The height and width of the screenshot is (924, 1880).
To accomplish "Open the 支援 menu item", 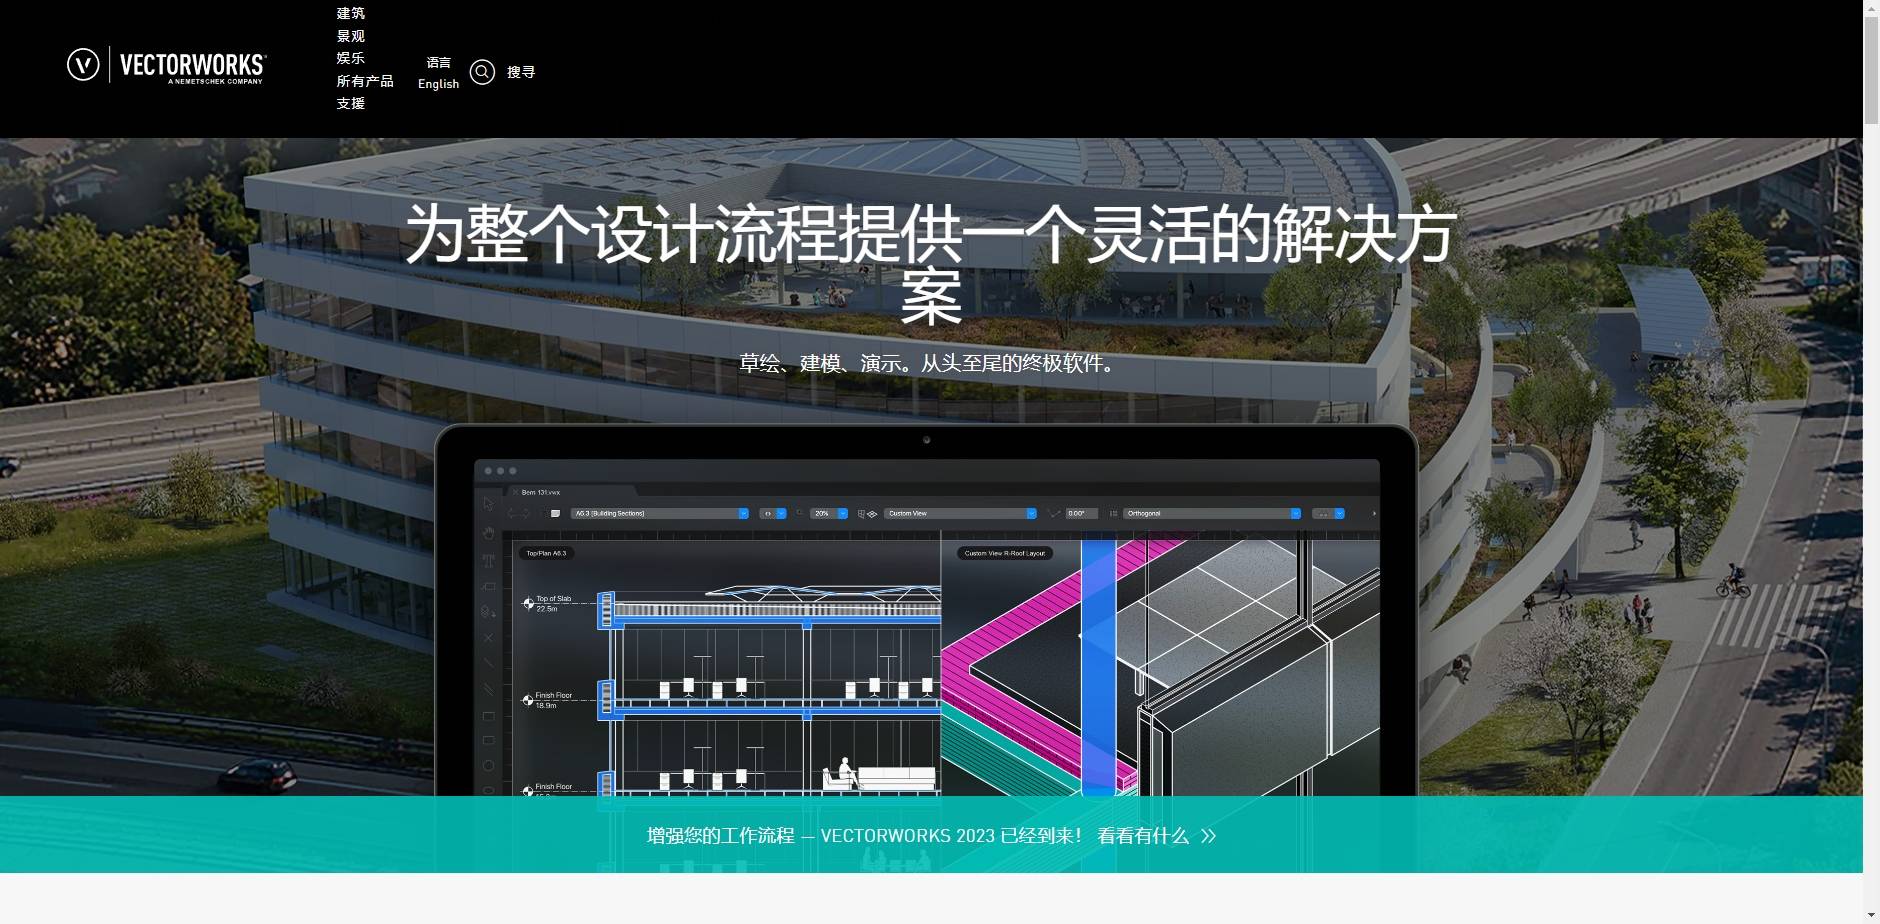I will tap(350, 103).
